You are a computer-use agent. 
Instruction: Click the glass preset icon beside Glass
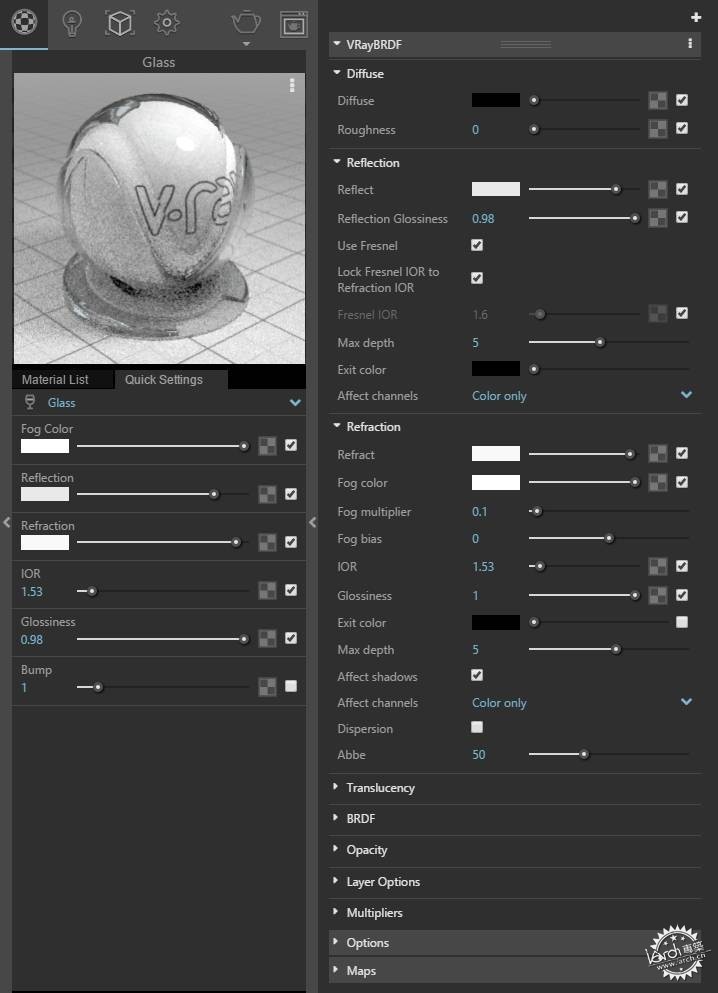[29, 402]
